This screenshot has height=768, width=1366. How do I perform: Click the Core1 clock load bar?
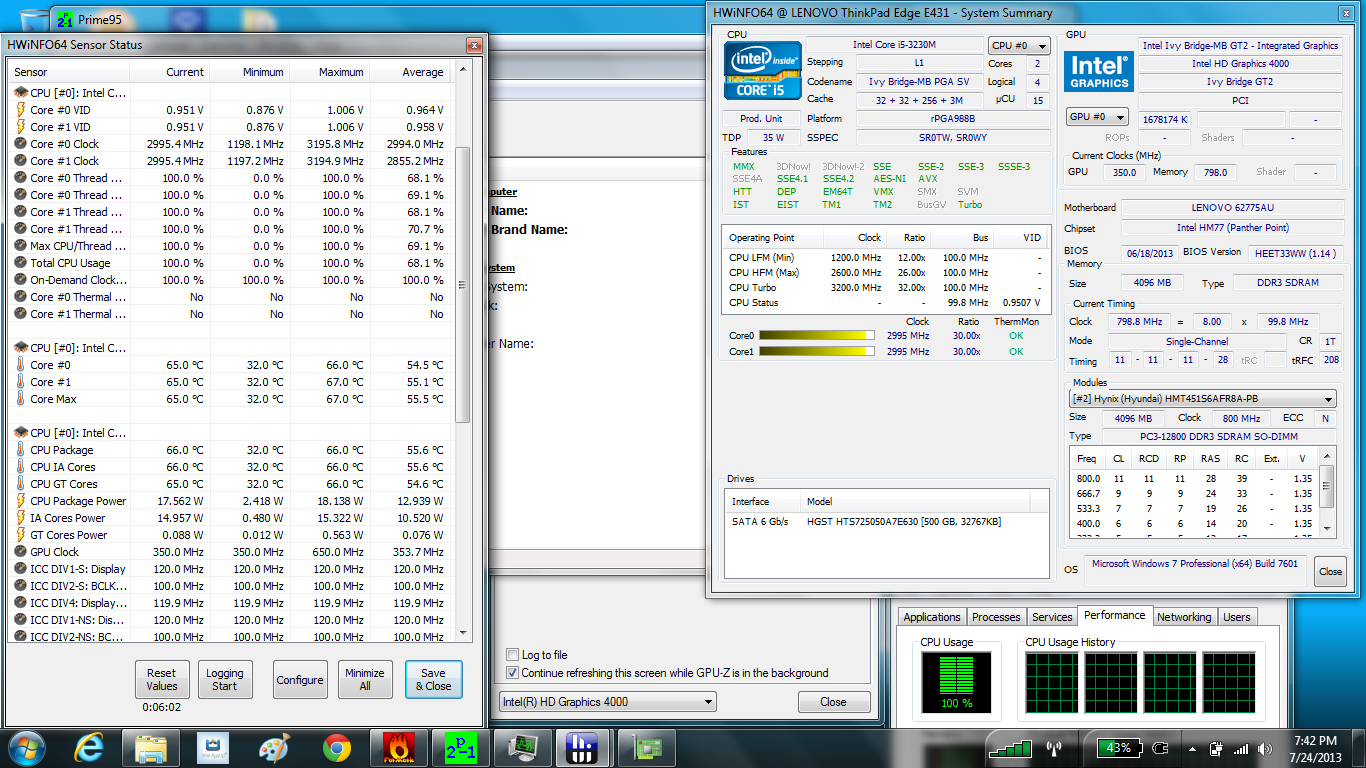click(817, 352)
